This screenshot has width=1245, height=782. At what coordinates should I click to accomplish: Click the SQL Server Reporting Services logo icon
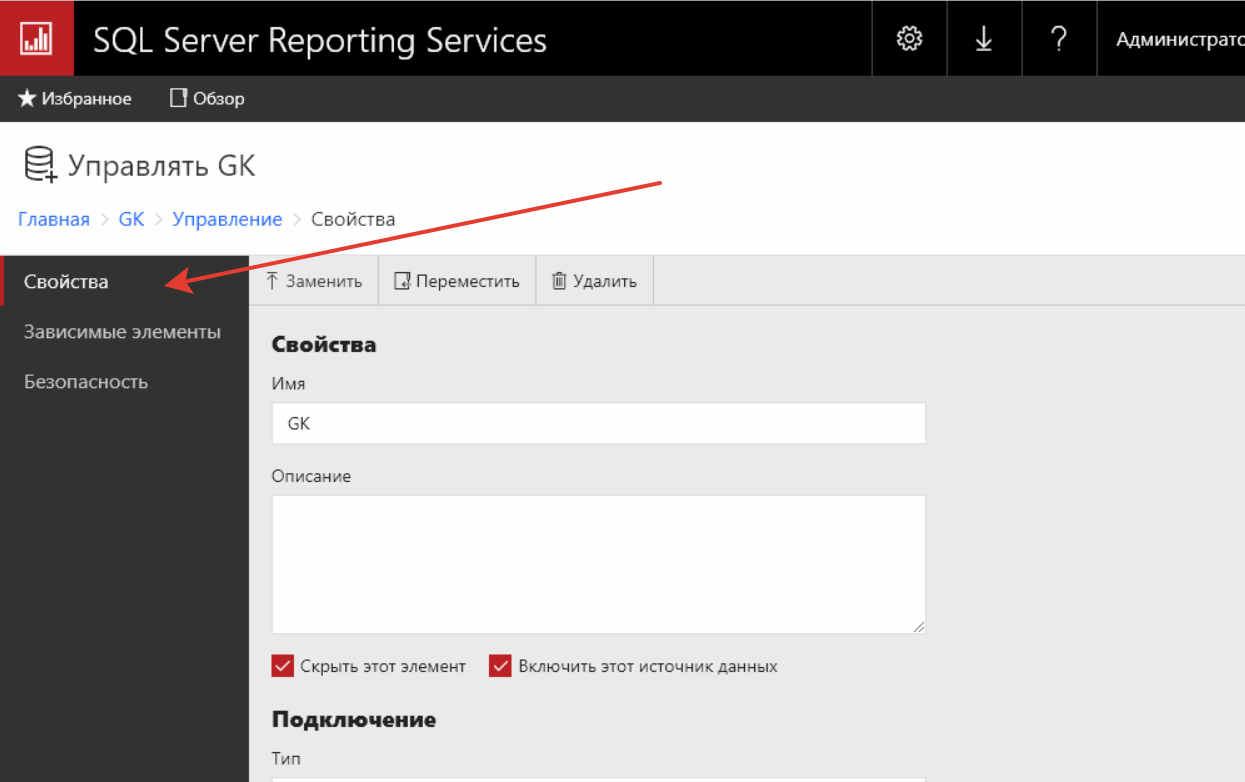click(x=37, y=38)
